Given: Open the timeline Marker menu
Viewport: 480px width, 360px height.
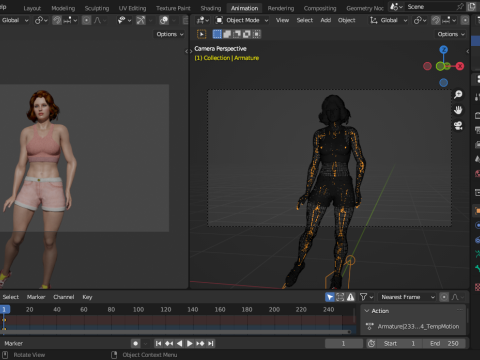Looking at the screenshot, I should pyautogui.click(x=36, y=297).
